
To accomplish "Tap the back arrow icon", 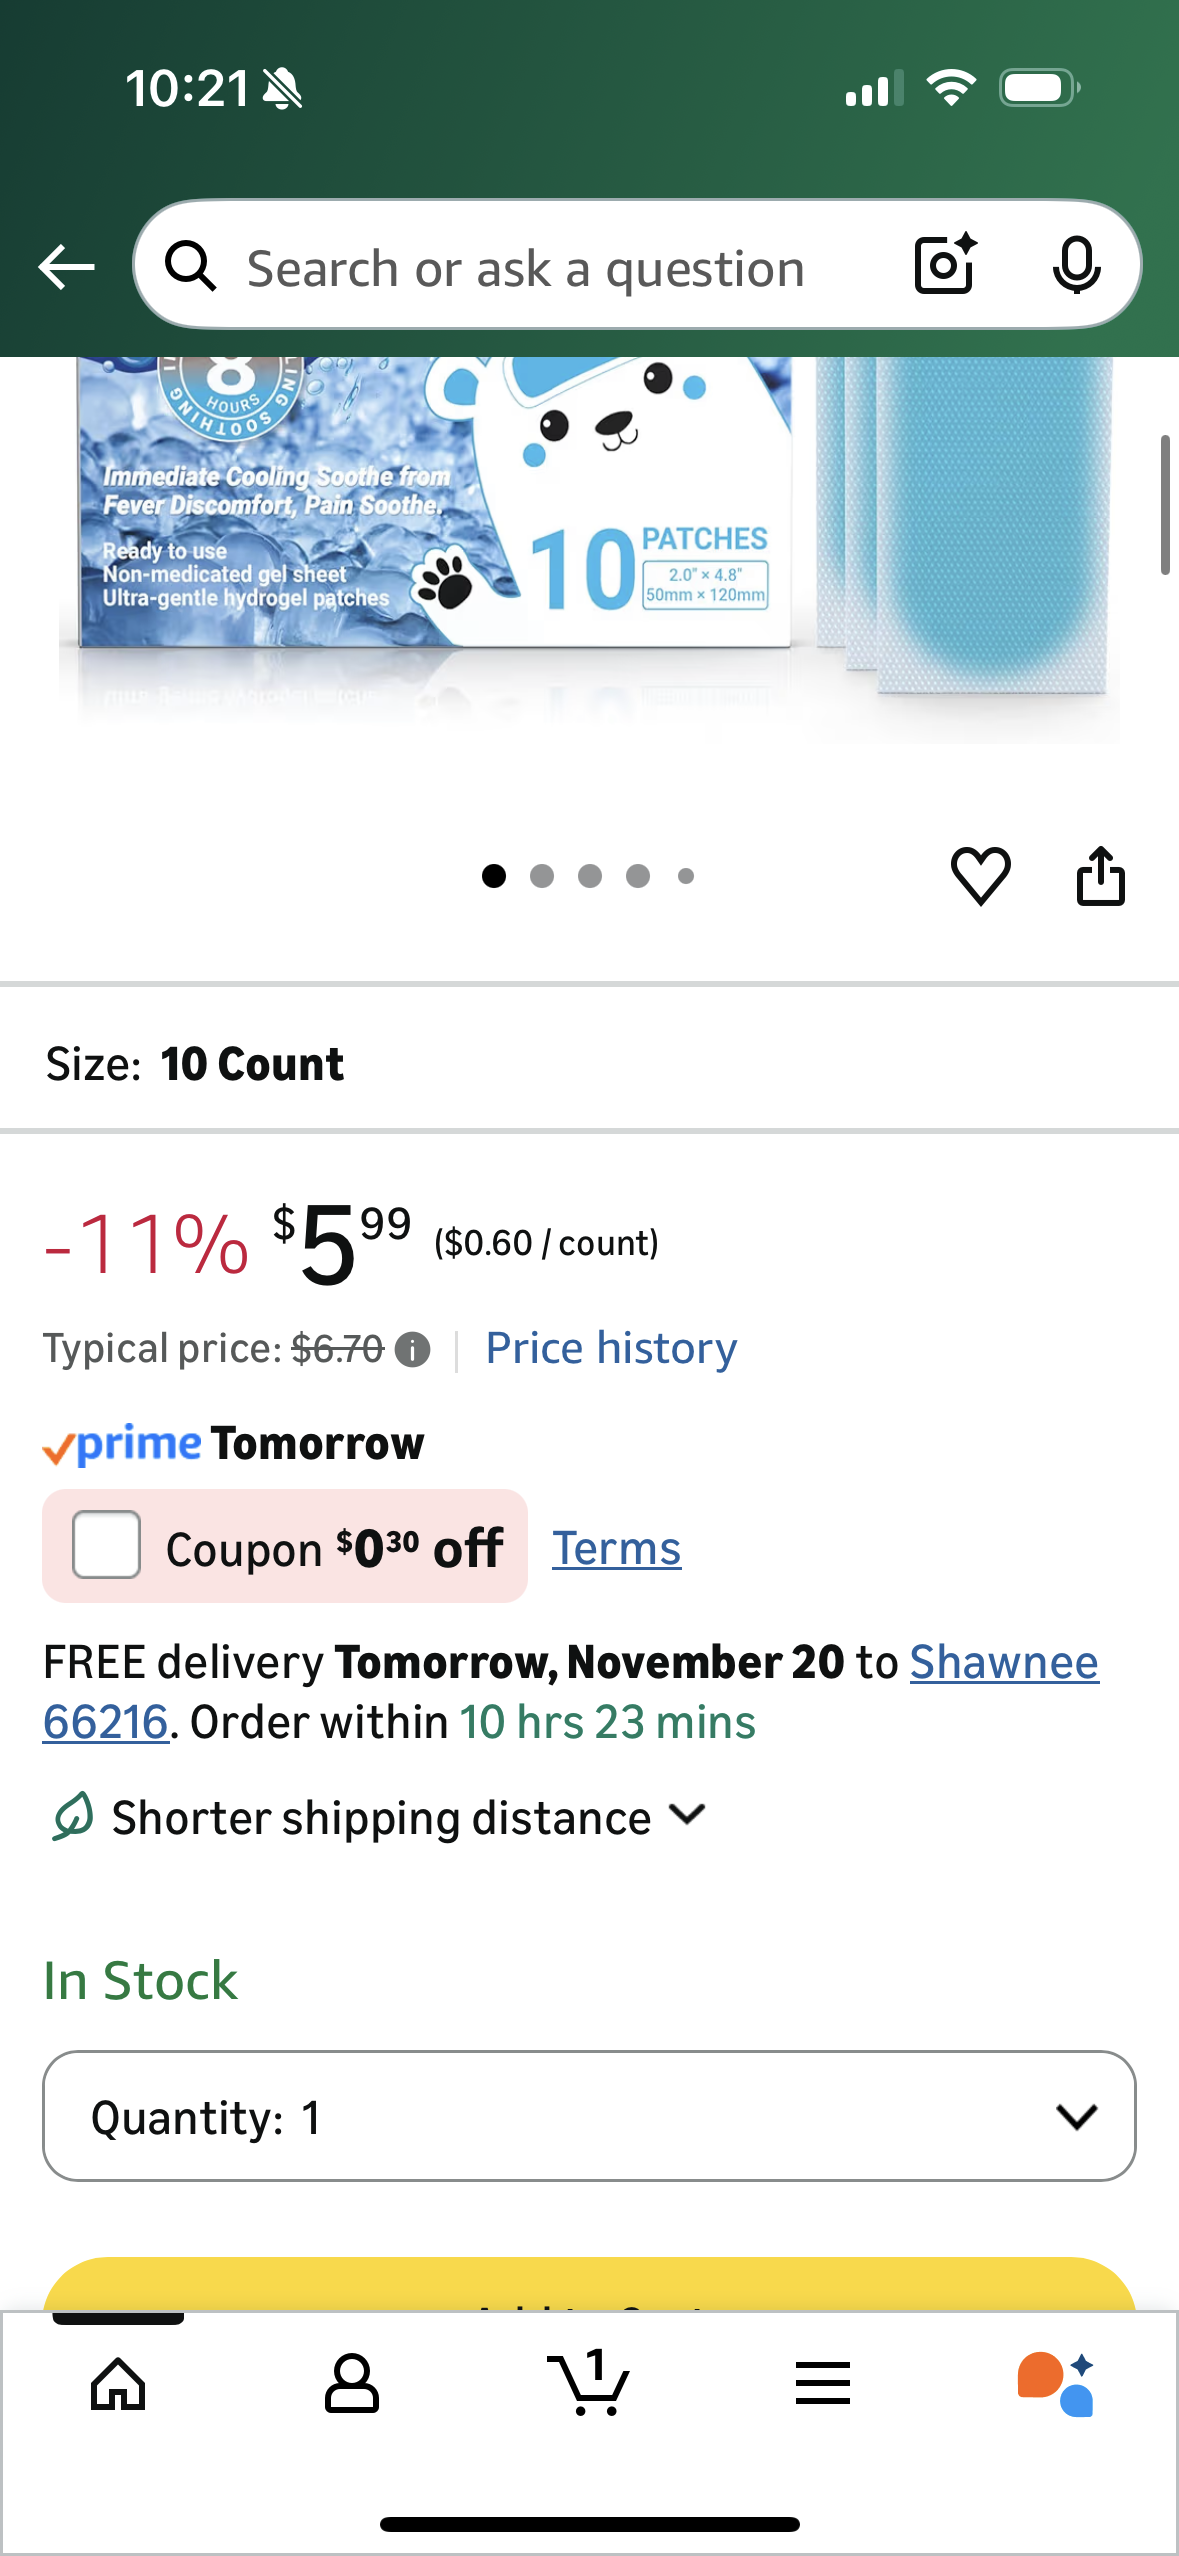I will pyautogui.click(x=66, y=267).
